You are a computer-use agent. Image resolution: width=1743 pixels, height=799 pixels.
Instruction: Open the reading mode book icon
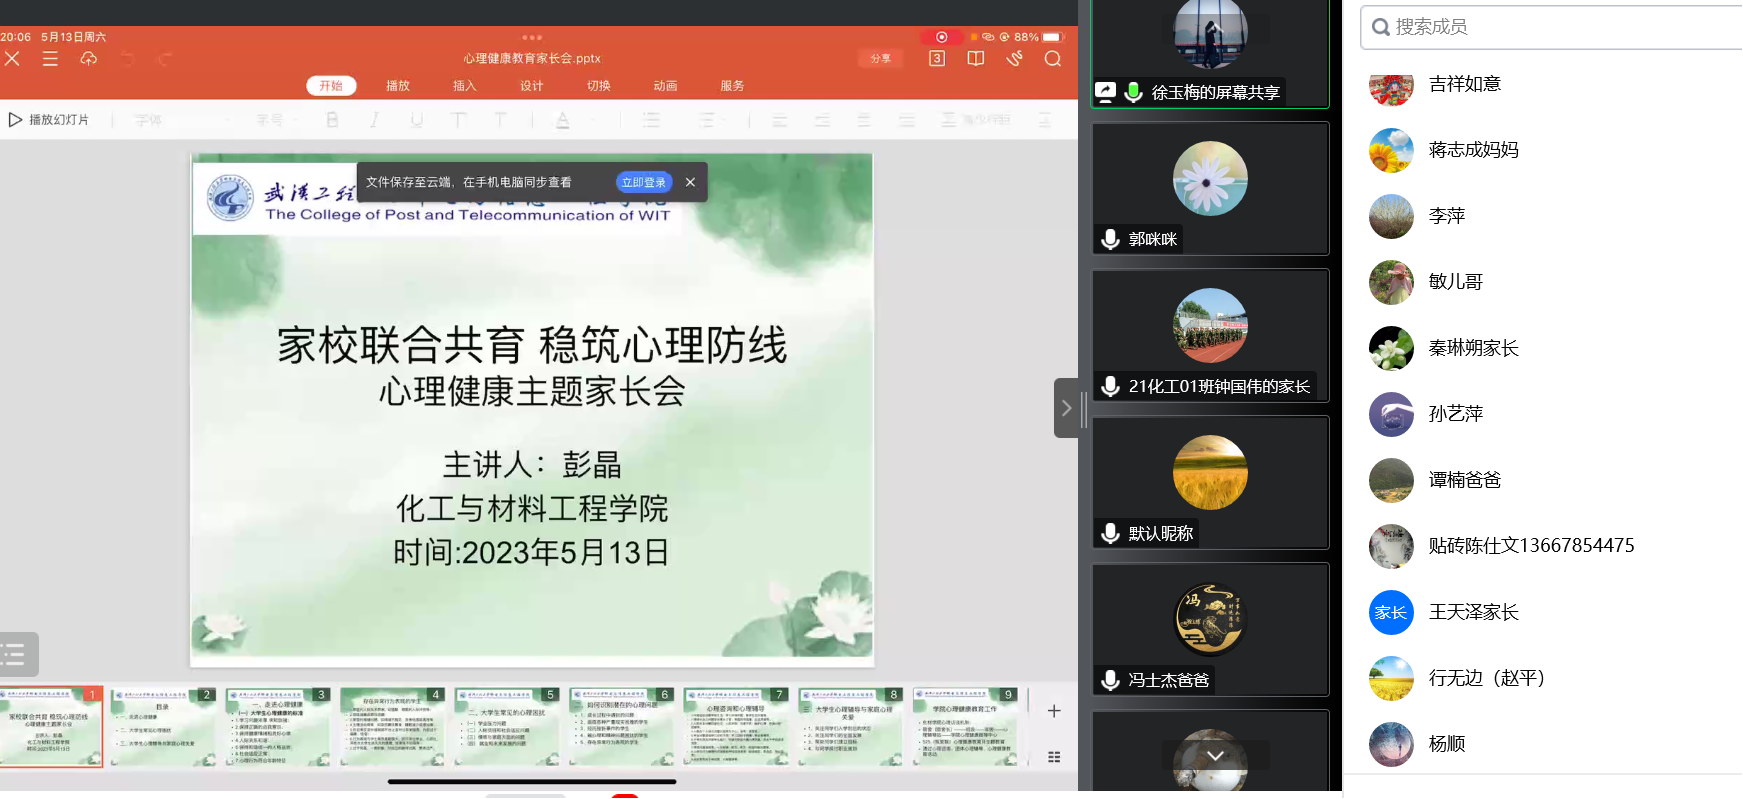[x=976, y=59]
